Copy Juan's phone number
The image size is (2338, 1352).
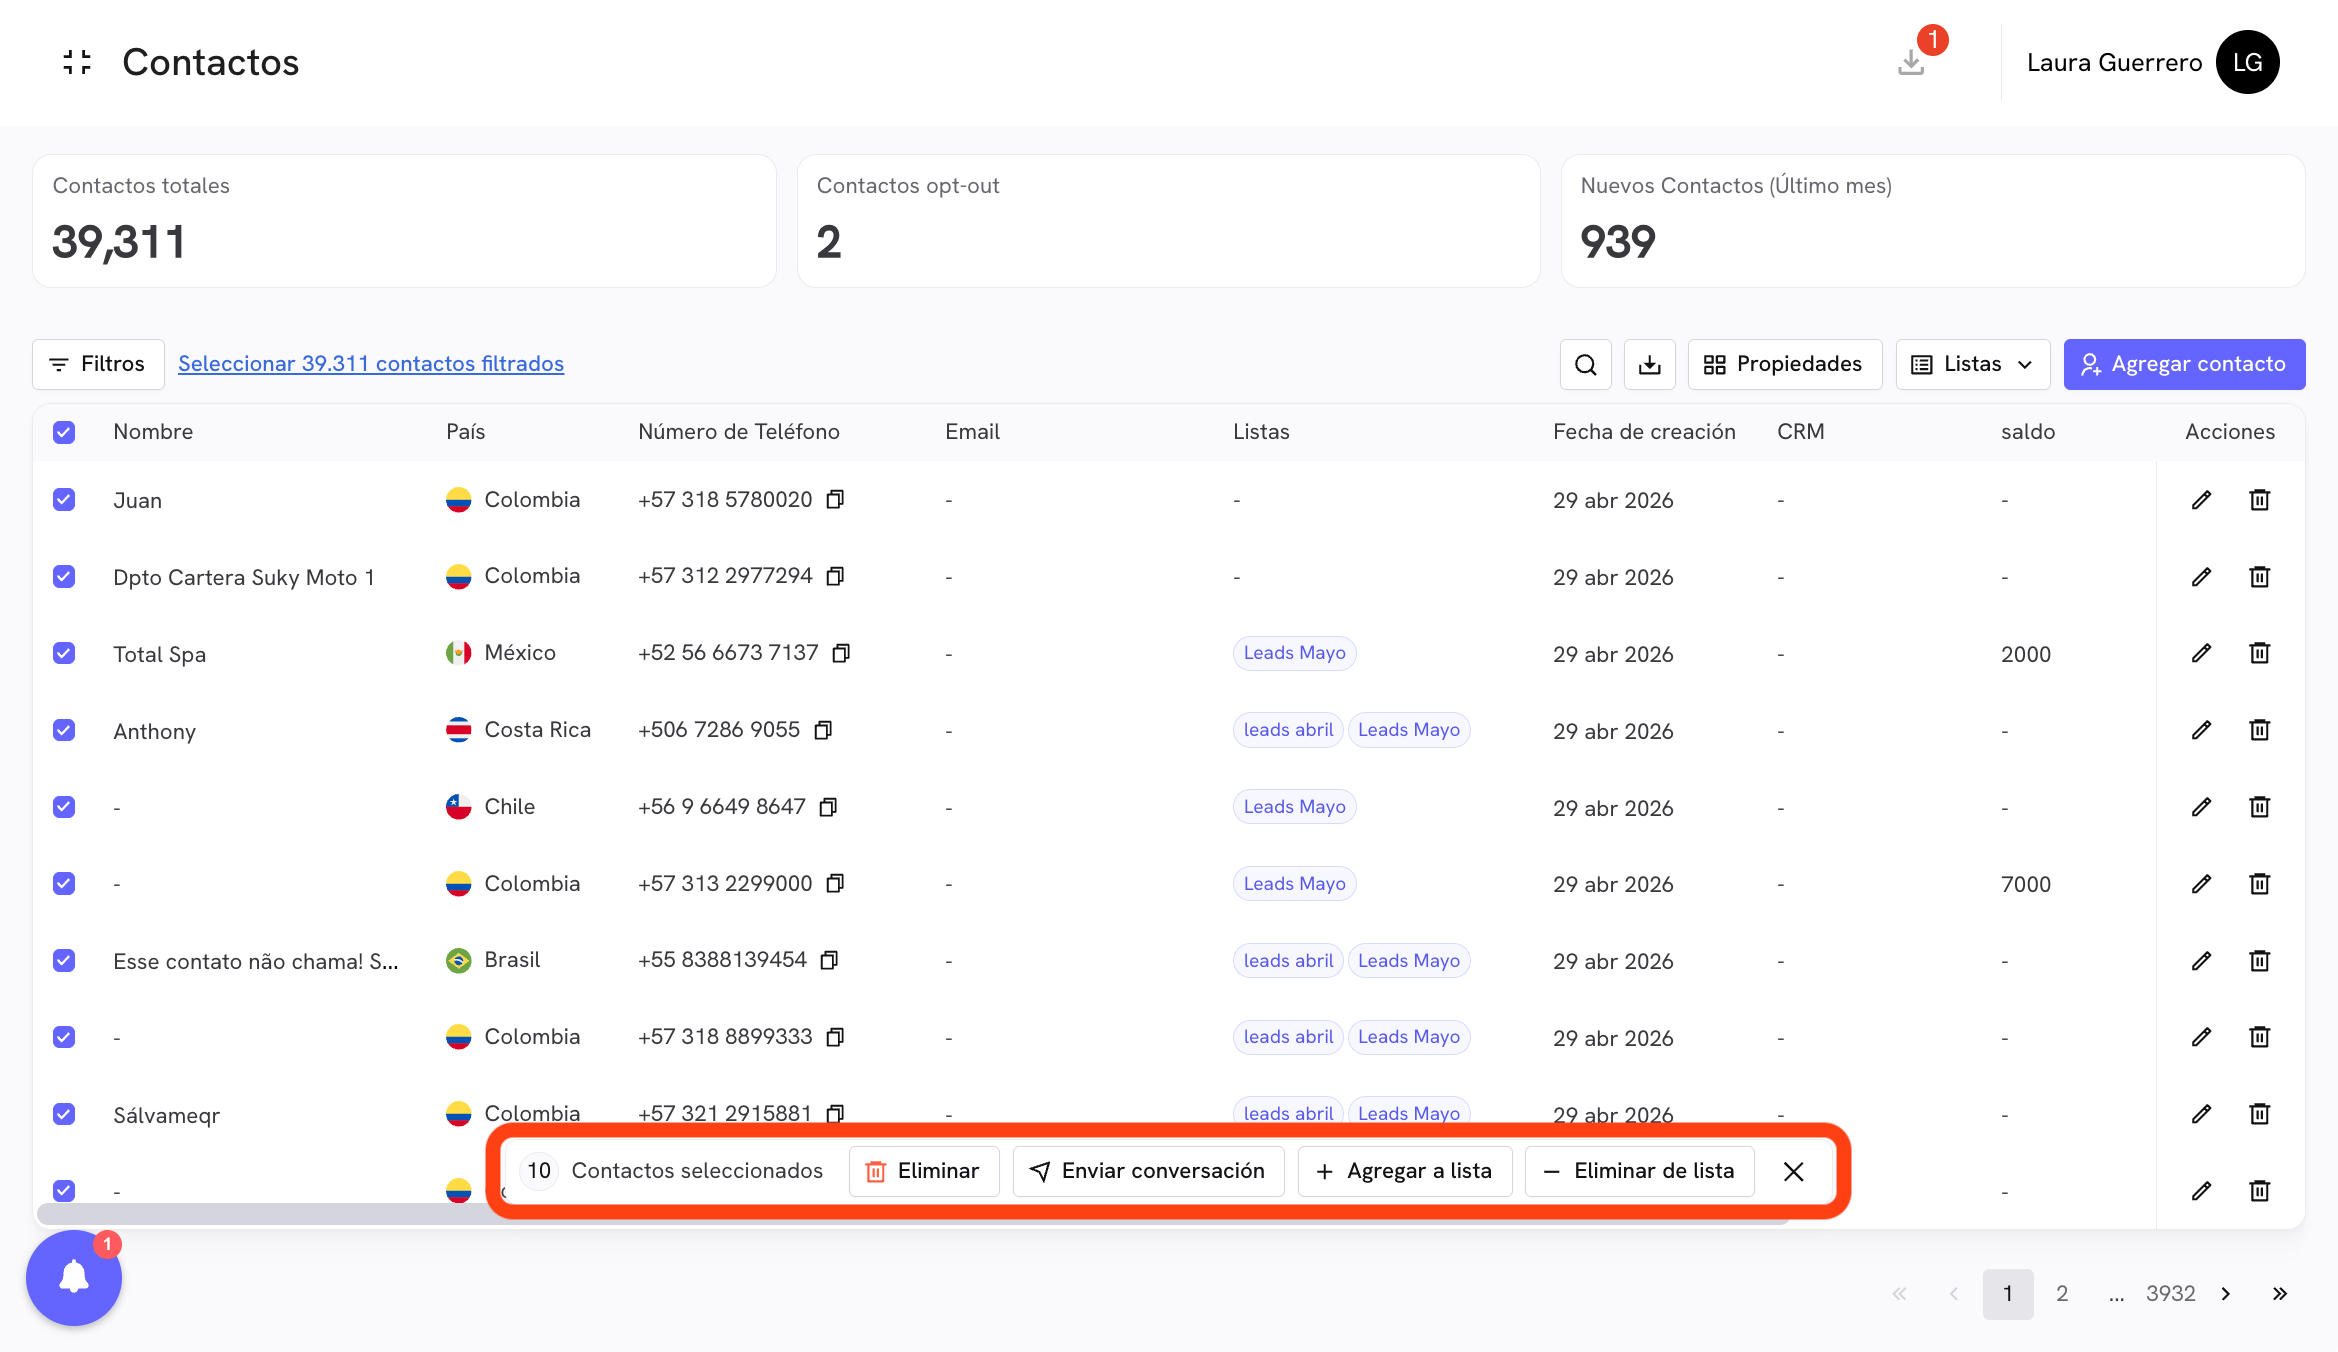click(x=835, y=499)
